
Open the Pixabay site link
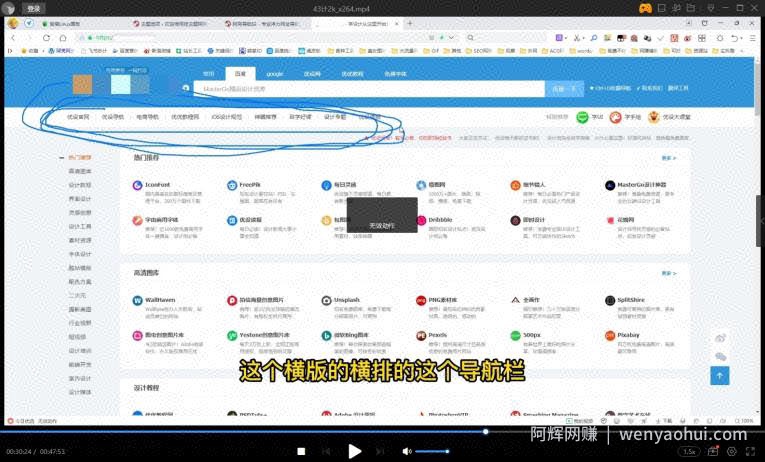tap(628, 335)
